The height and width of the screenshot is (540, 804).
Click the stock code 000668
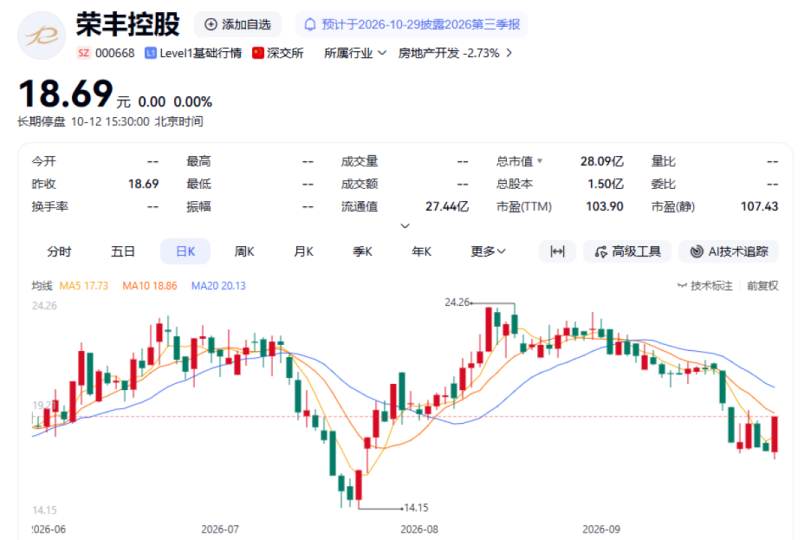(x=115, y=53)
